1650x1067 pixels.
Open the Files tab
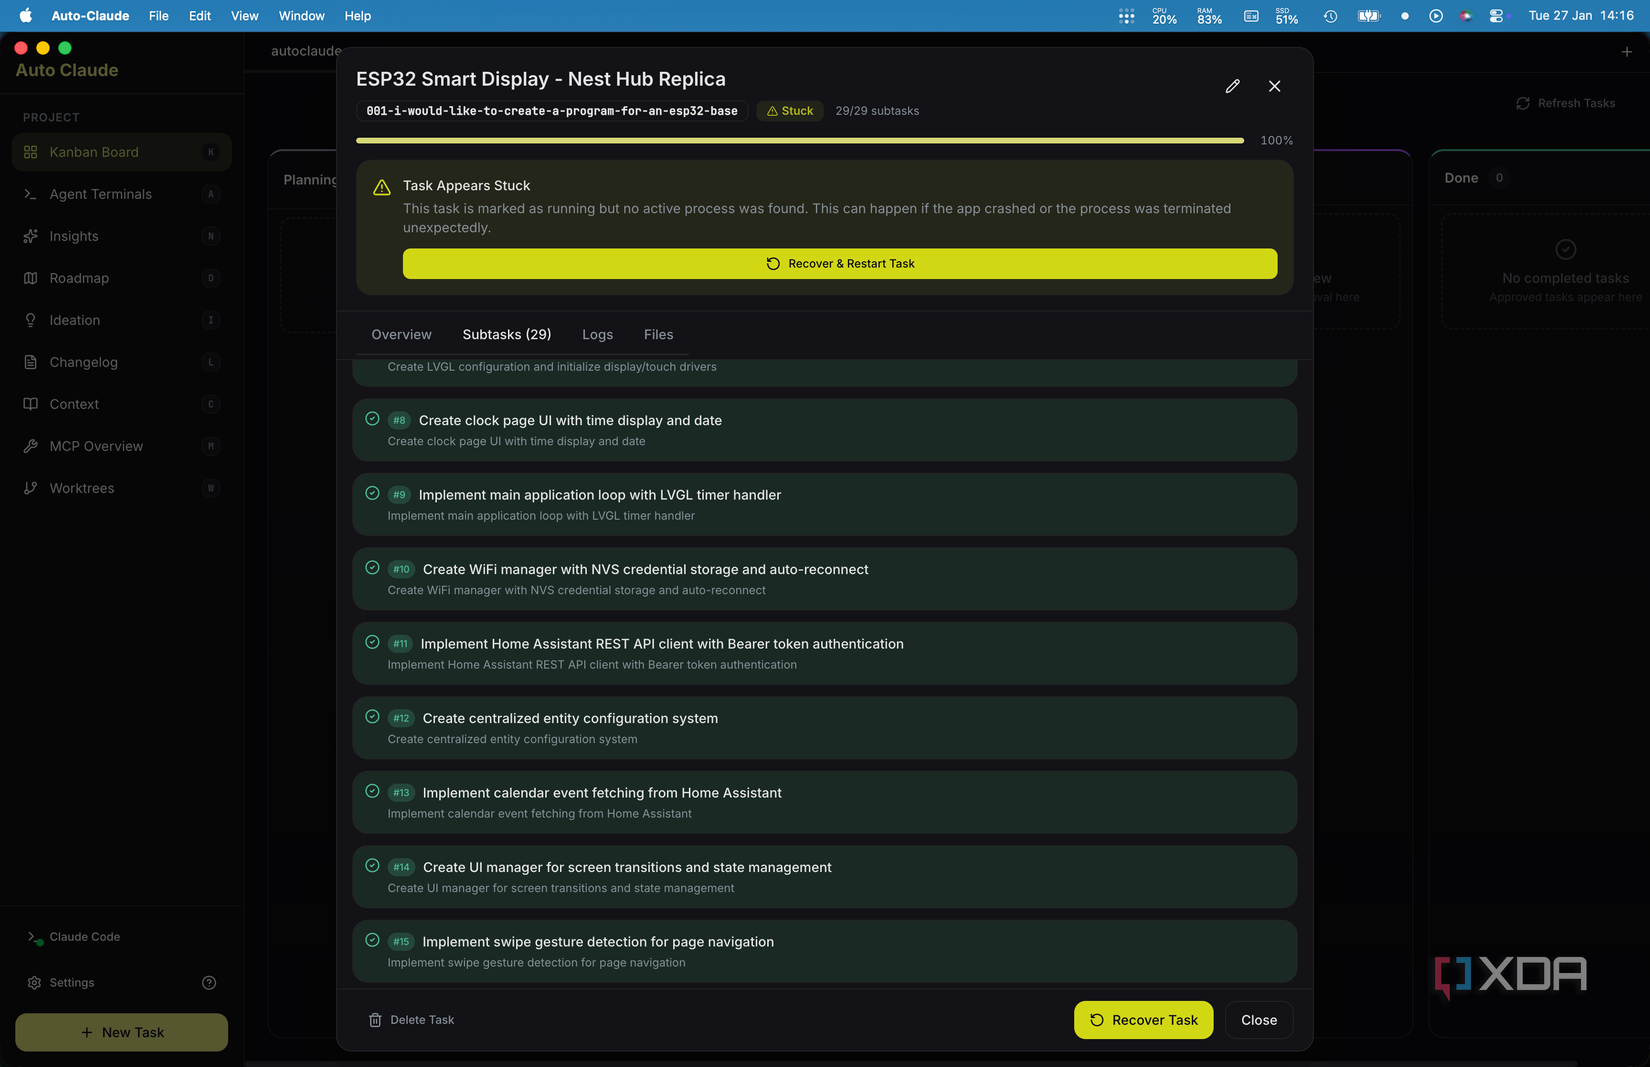point(658,335)
